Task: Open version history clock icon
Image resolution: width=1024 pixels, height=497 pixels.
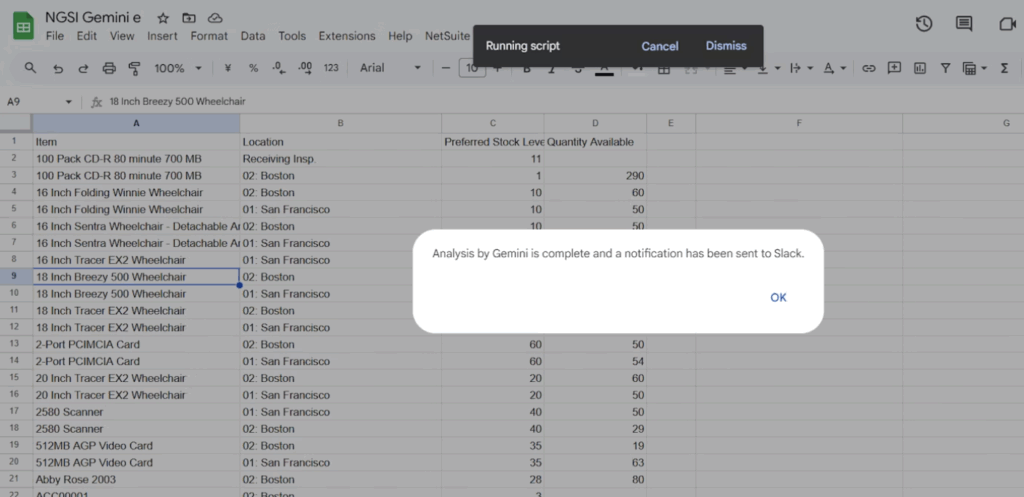Action: point(923,24)
